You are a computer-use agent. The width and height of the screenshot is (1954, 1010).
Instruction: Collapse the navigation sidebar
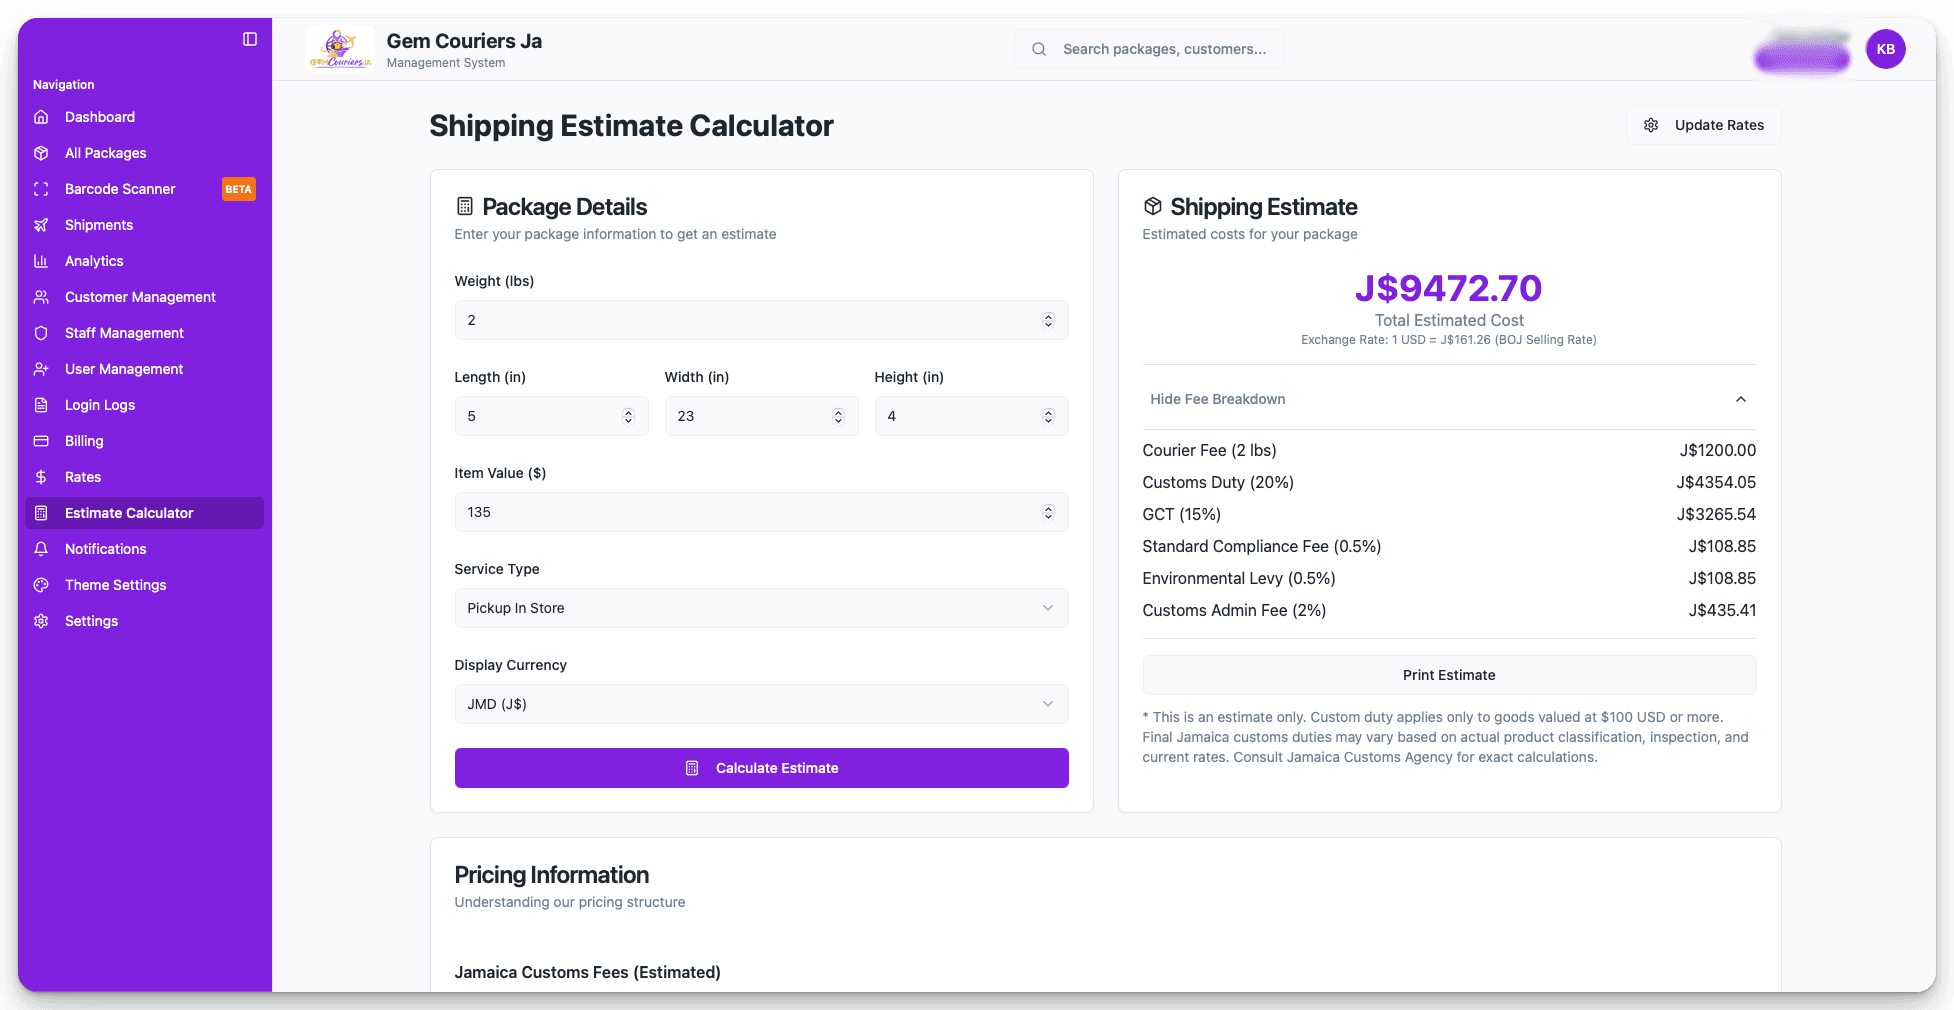(248, 39)
